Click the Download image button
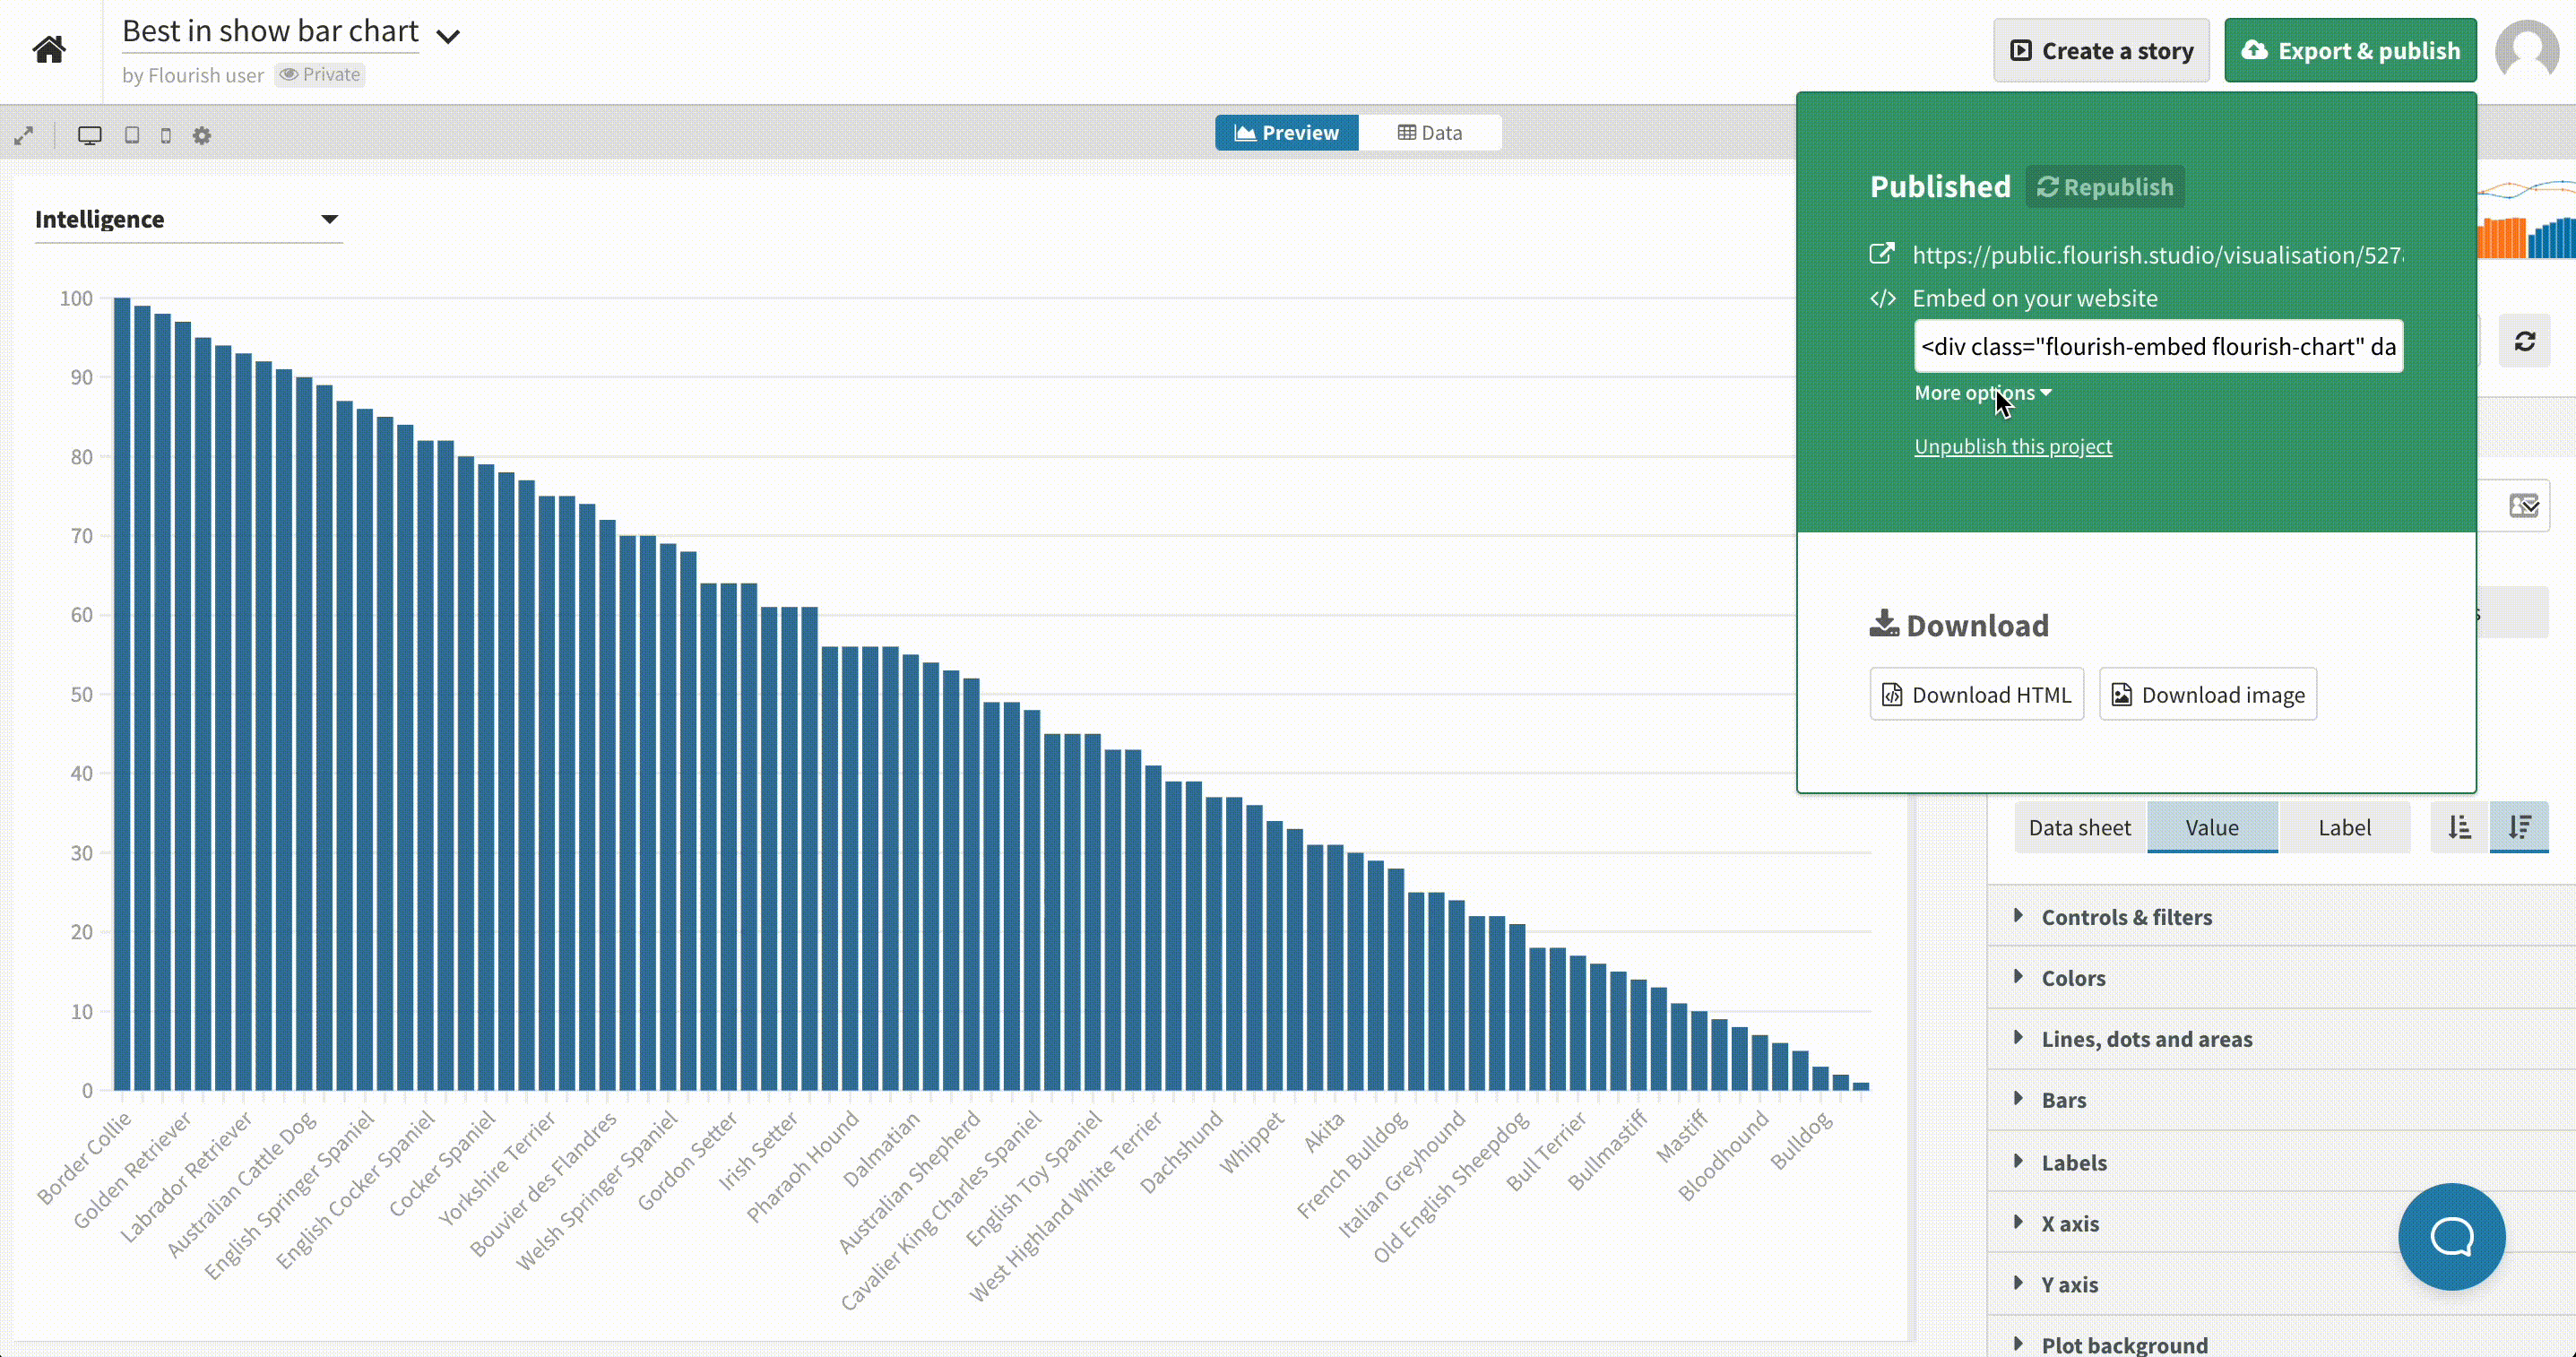 [x=2207, y=694]
